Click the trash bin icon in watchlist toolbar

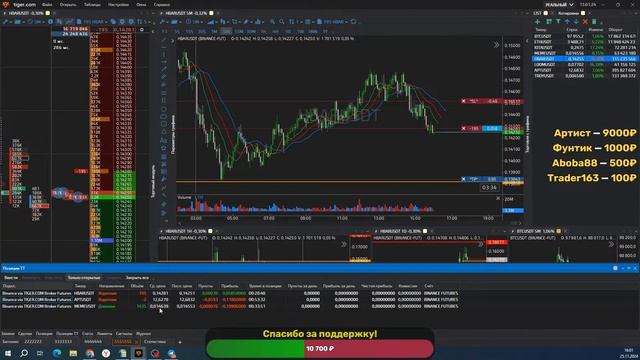[x=594, y=22]
